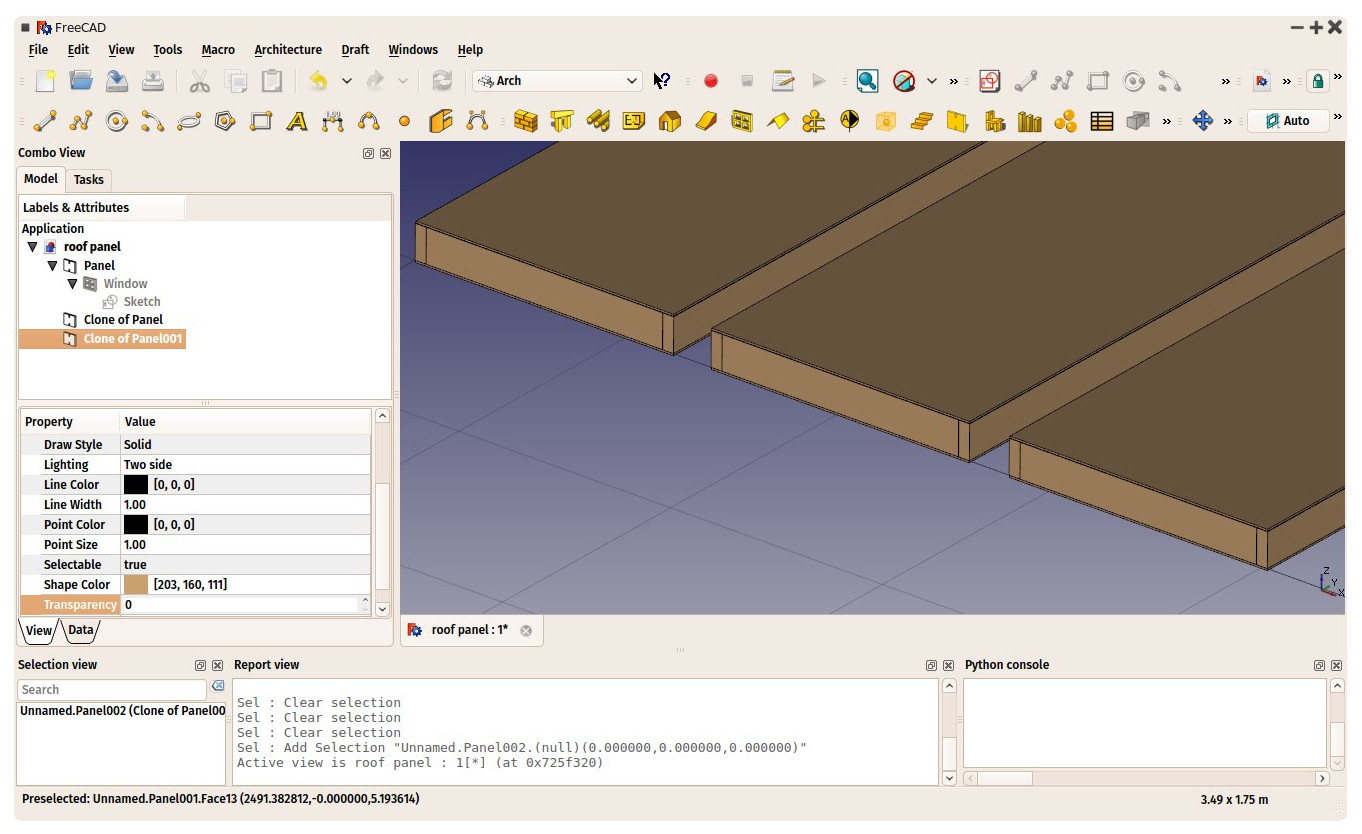Click the Arch Building icon
The image size is (1362, 834).
click(x=669, y=121)
